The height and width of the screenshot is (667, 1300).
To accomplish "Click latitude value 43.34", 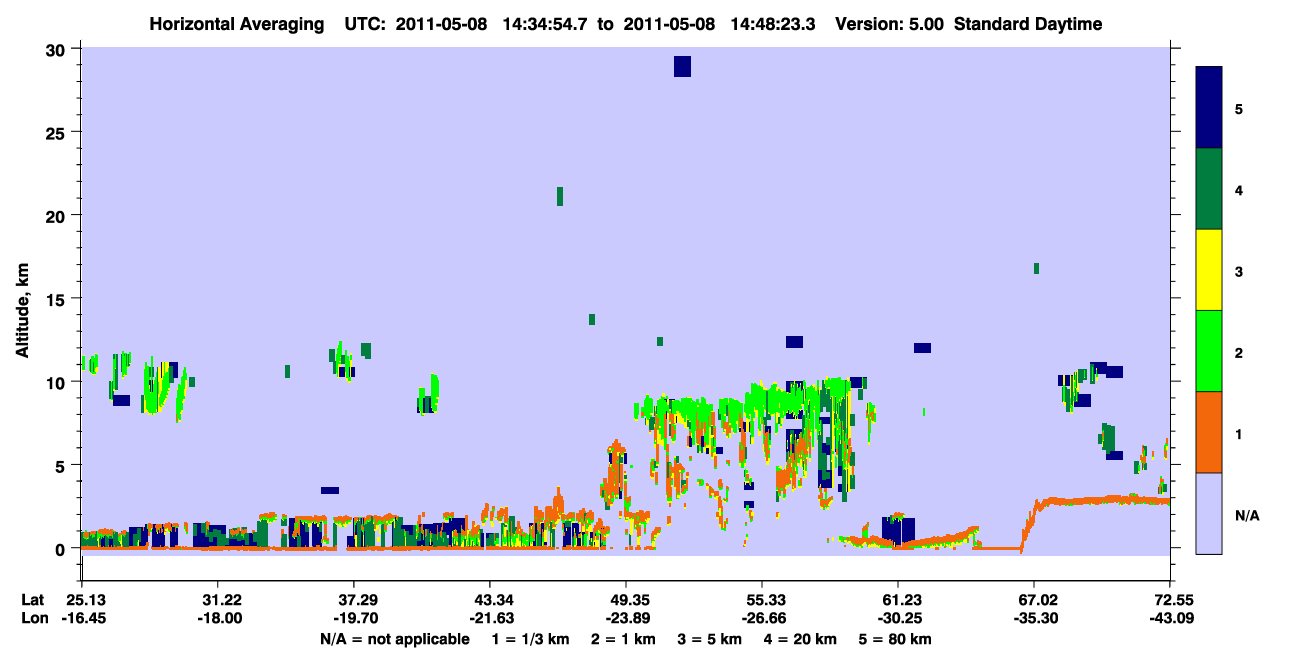I will 490,600.
